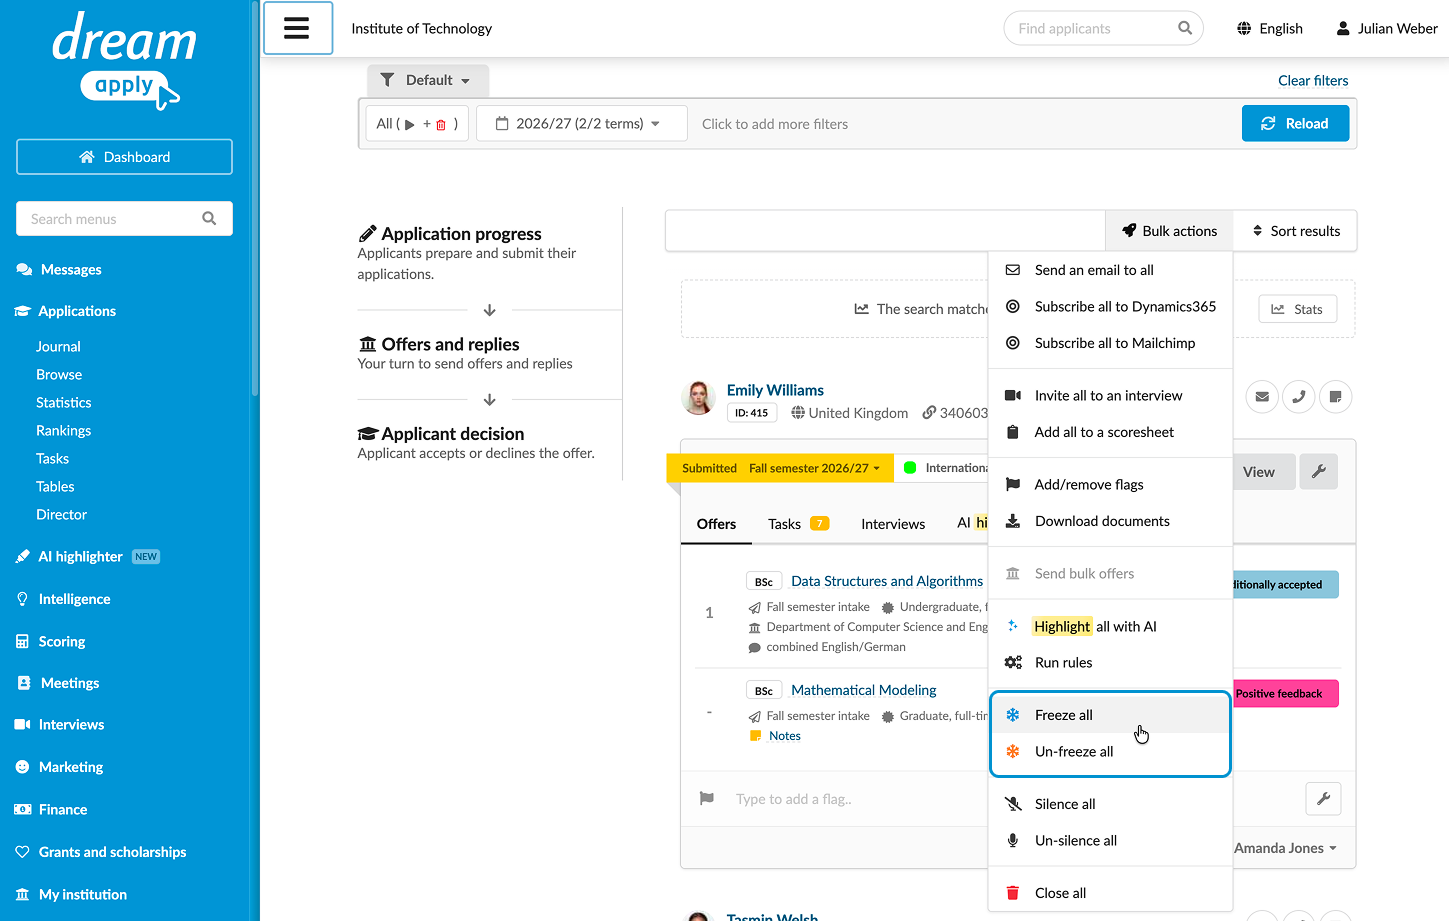1449x921 pixels.
Task: Switch to the Offers tab
Action: 716,524
